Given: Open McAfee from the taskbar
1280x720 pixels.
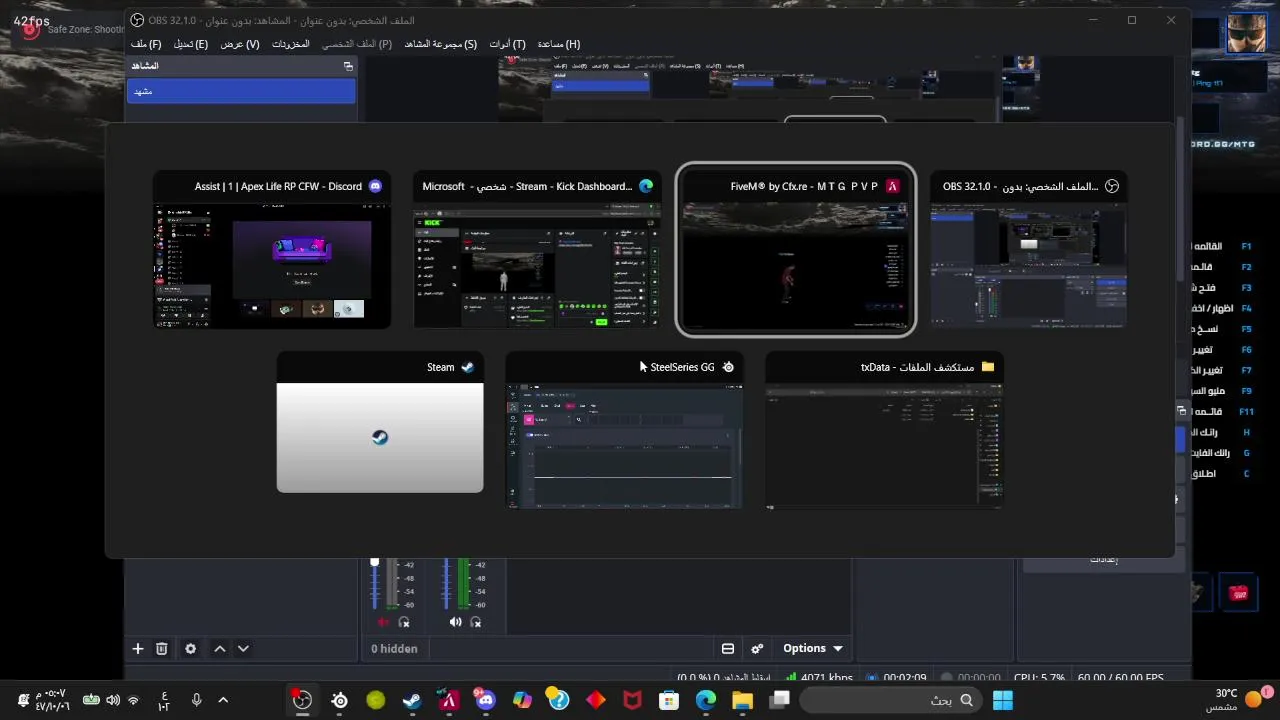Looking at the screenshot, I should point(632,700).
